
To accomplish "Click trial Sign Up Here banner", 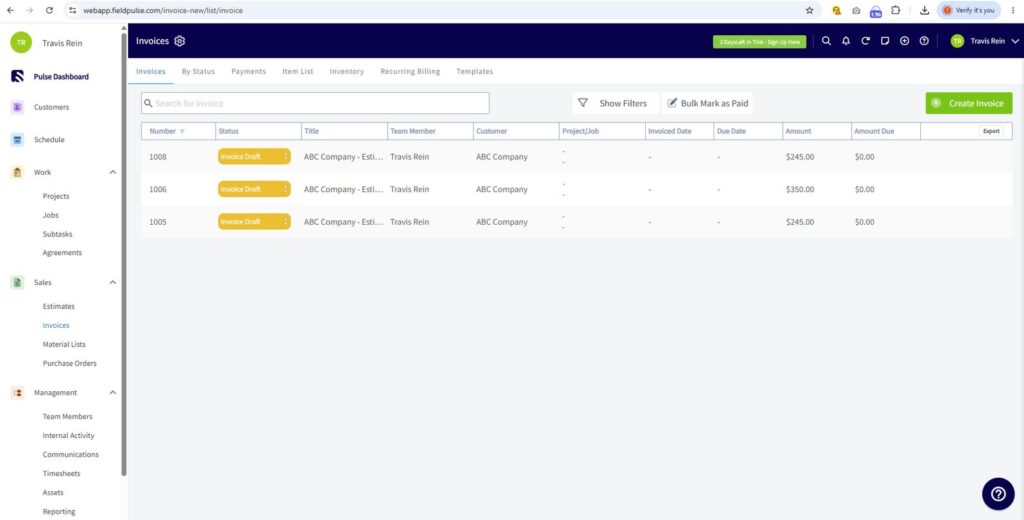I will pos(760,42).
